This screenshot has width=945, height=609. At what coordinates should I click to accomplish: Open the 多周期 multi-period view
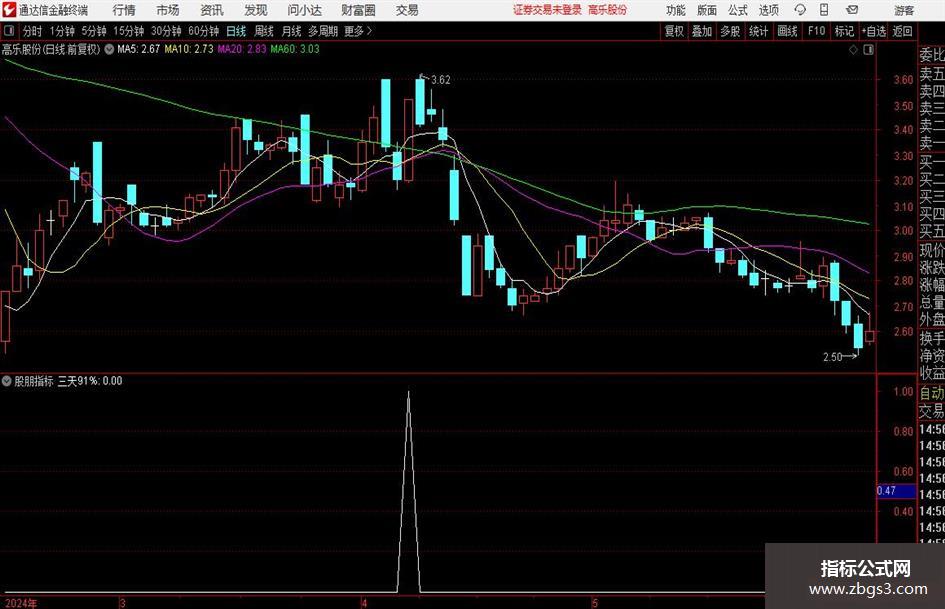pyautogui.click(x=323, y=31)
